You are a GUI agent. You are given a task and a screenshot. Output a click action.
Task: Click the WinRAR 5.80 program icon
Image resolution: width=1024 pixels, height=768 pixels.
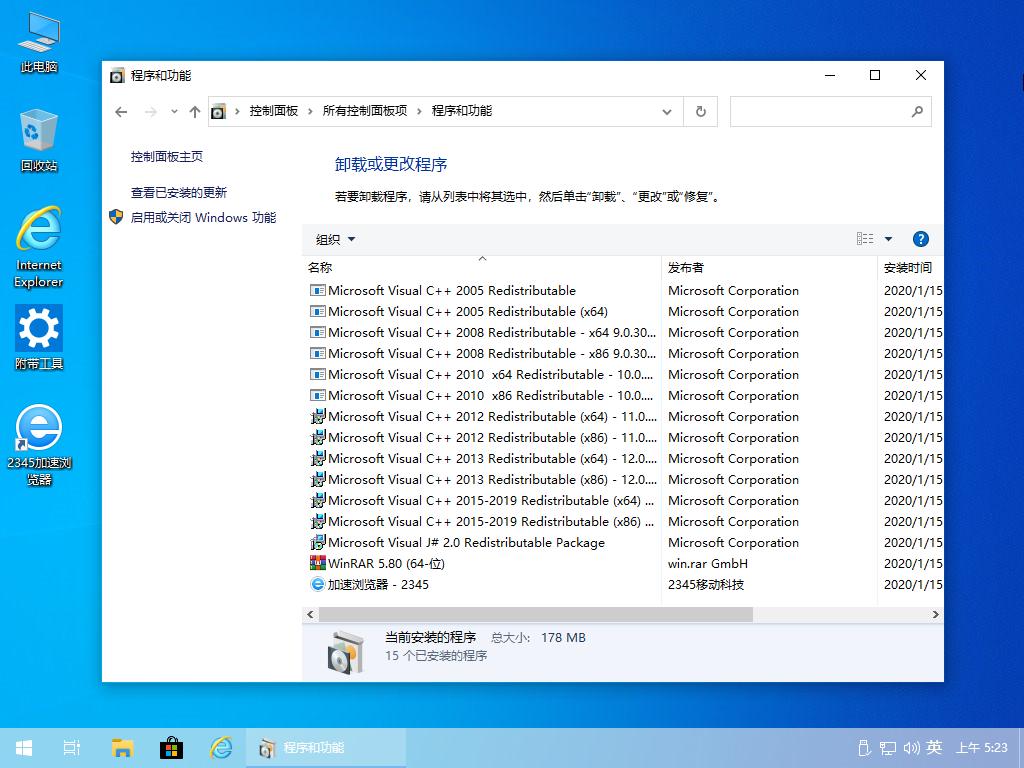coord(317,563)
